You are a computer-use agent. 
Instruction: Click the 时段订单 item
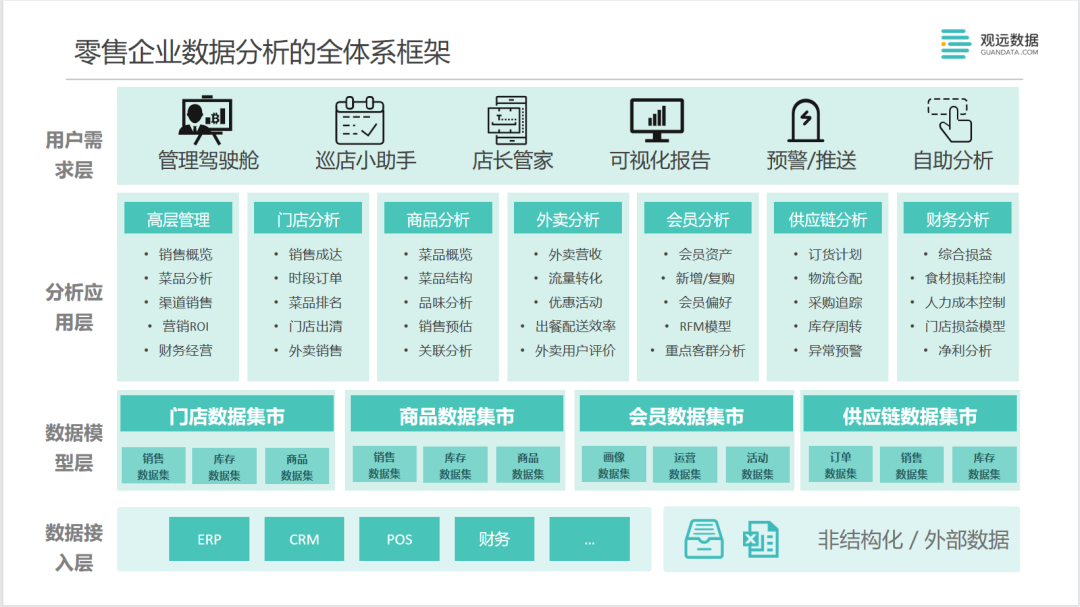tap(315, 278)
